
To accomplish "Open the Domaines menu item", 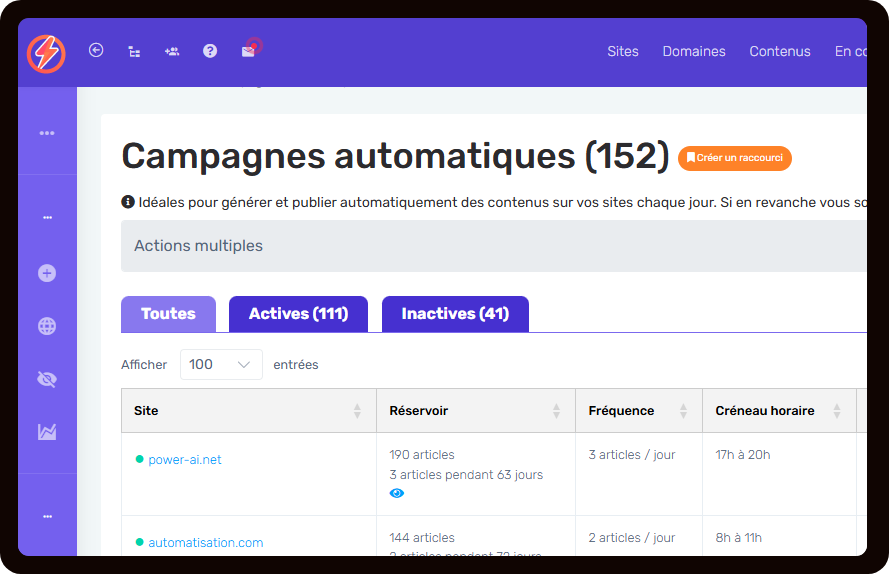I will coord(694,52).
